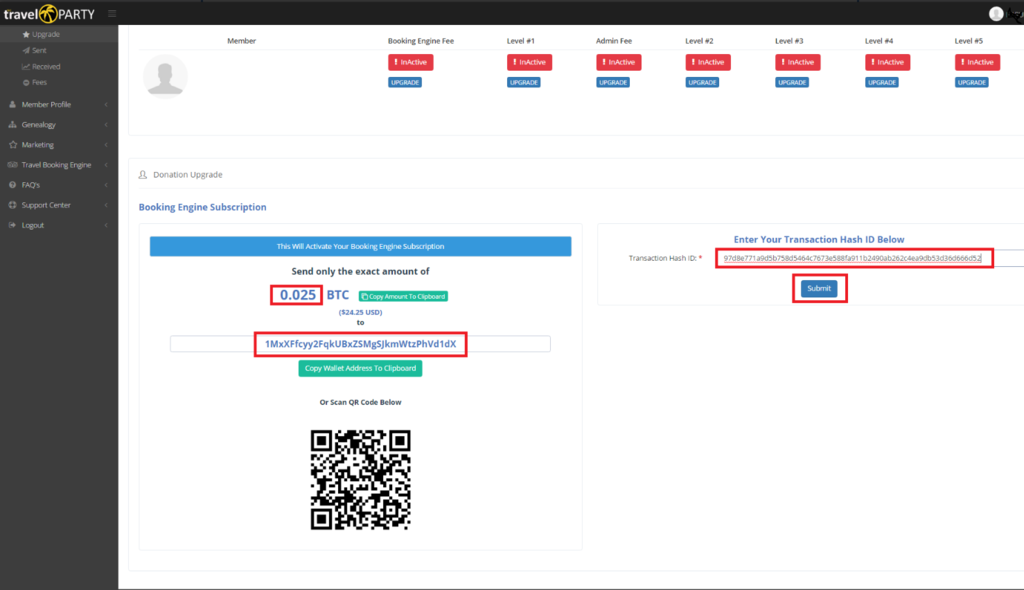Viewport: 1024px width, 590px height.
Task: Click Copy Amount To Clipboard button
Action: pos(403,296)
